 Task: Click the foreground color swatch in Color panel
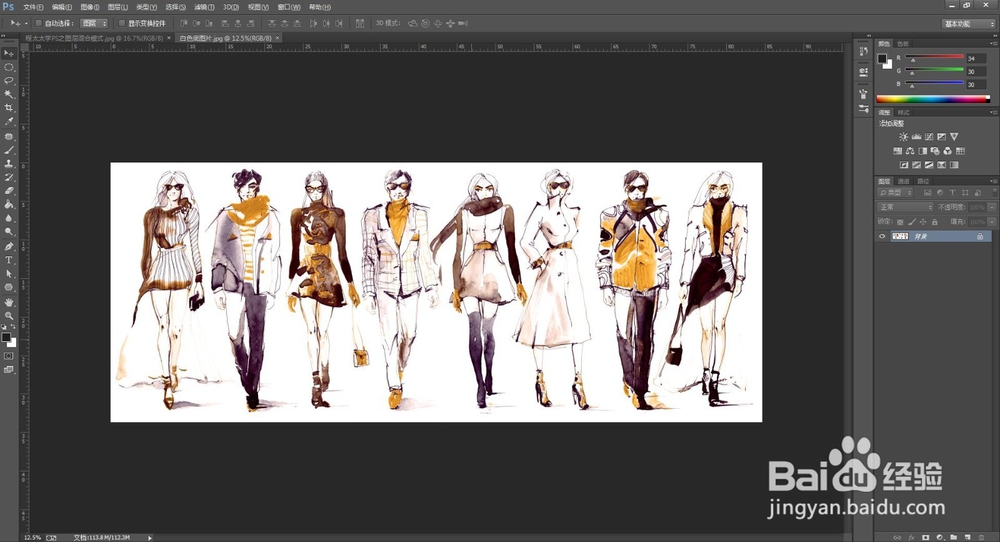click(883, 59)
